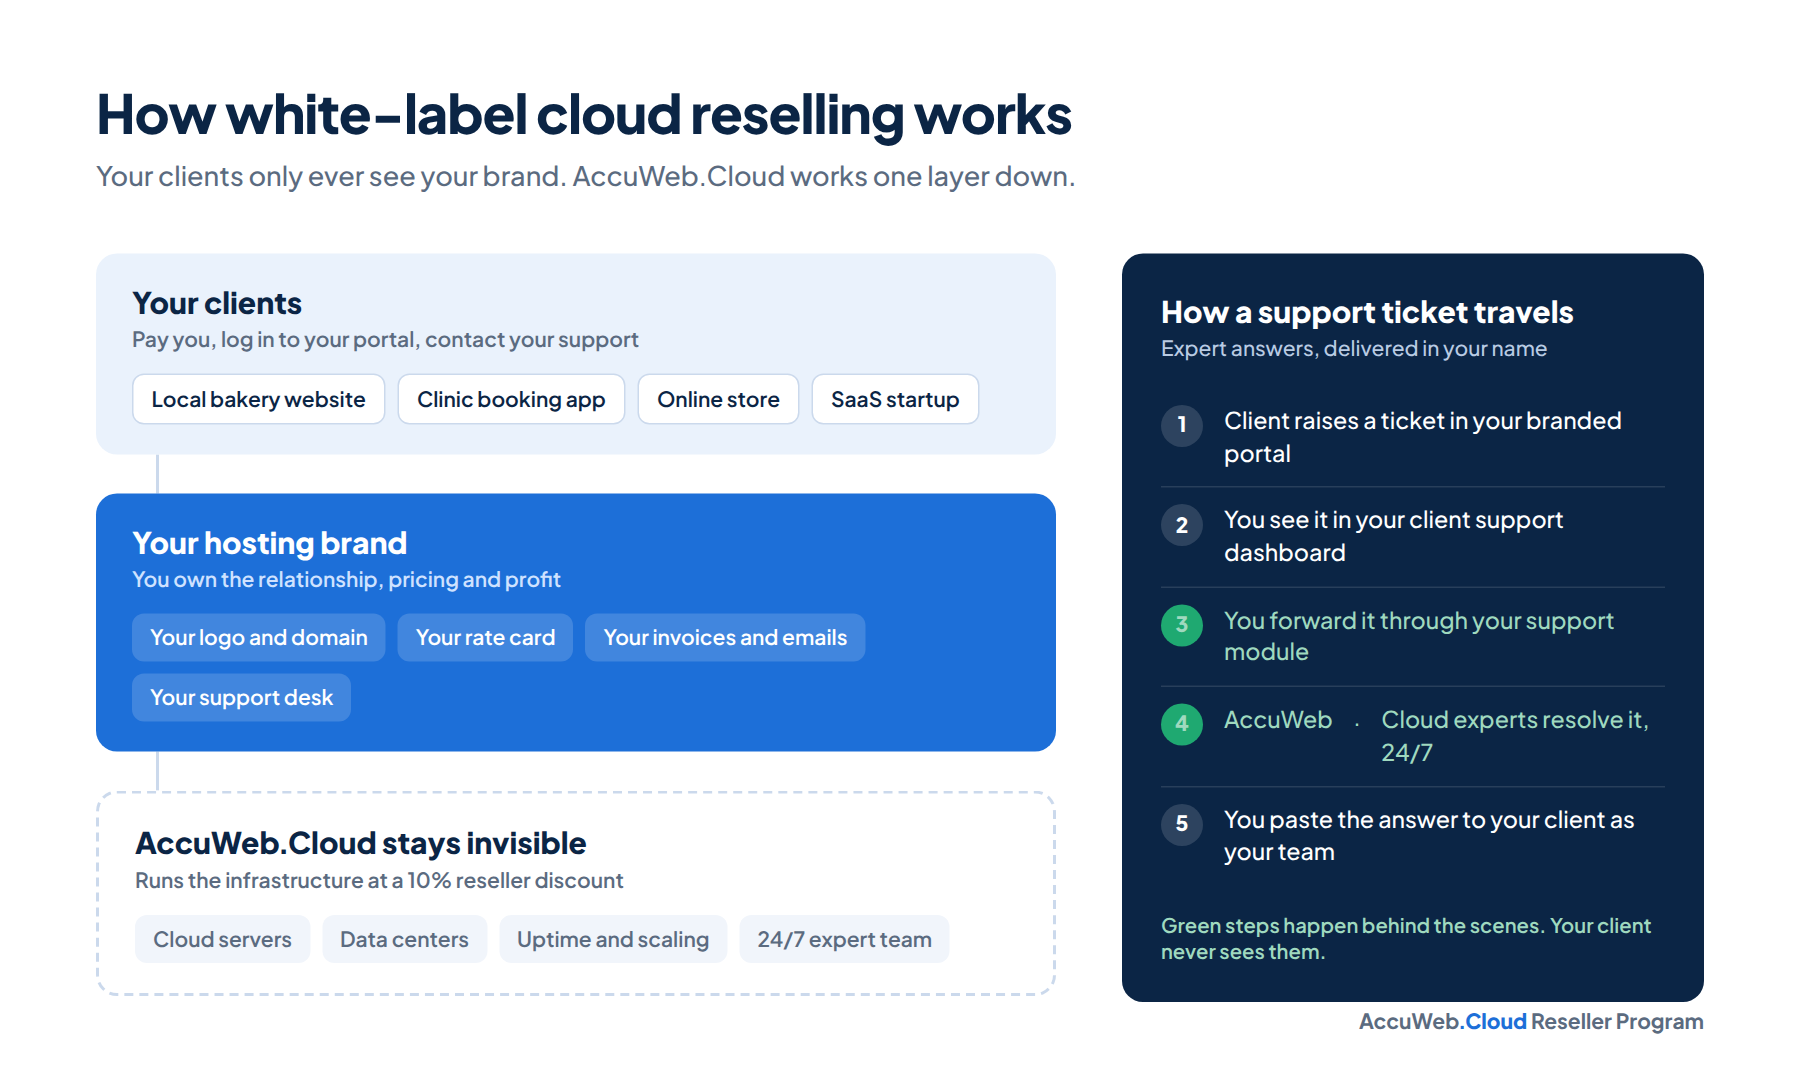The height and width of the screenshot is (1080, 1800).
Task: Click the step 5 number circle
Action: [1181, 824]
